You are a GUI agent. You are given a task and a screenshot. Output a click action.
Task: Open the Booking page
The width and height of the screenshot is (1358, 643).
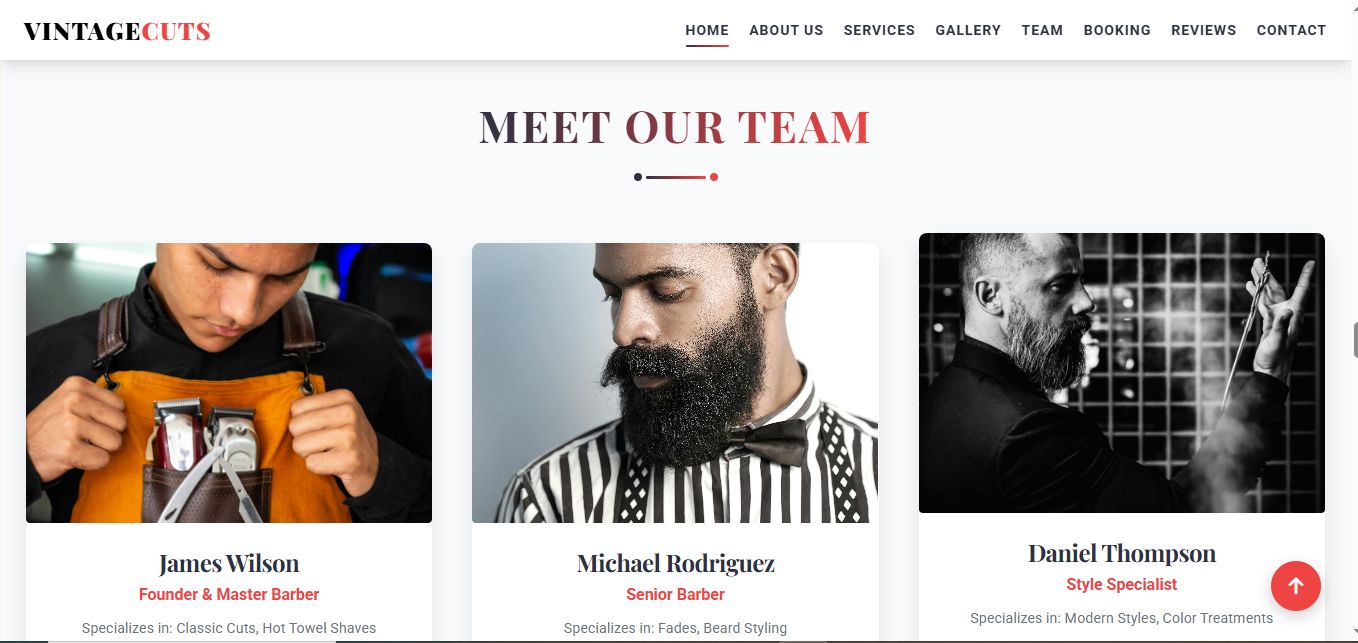pos(1117,30)
